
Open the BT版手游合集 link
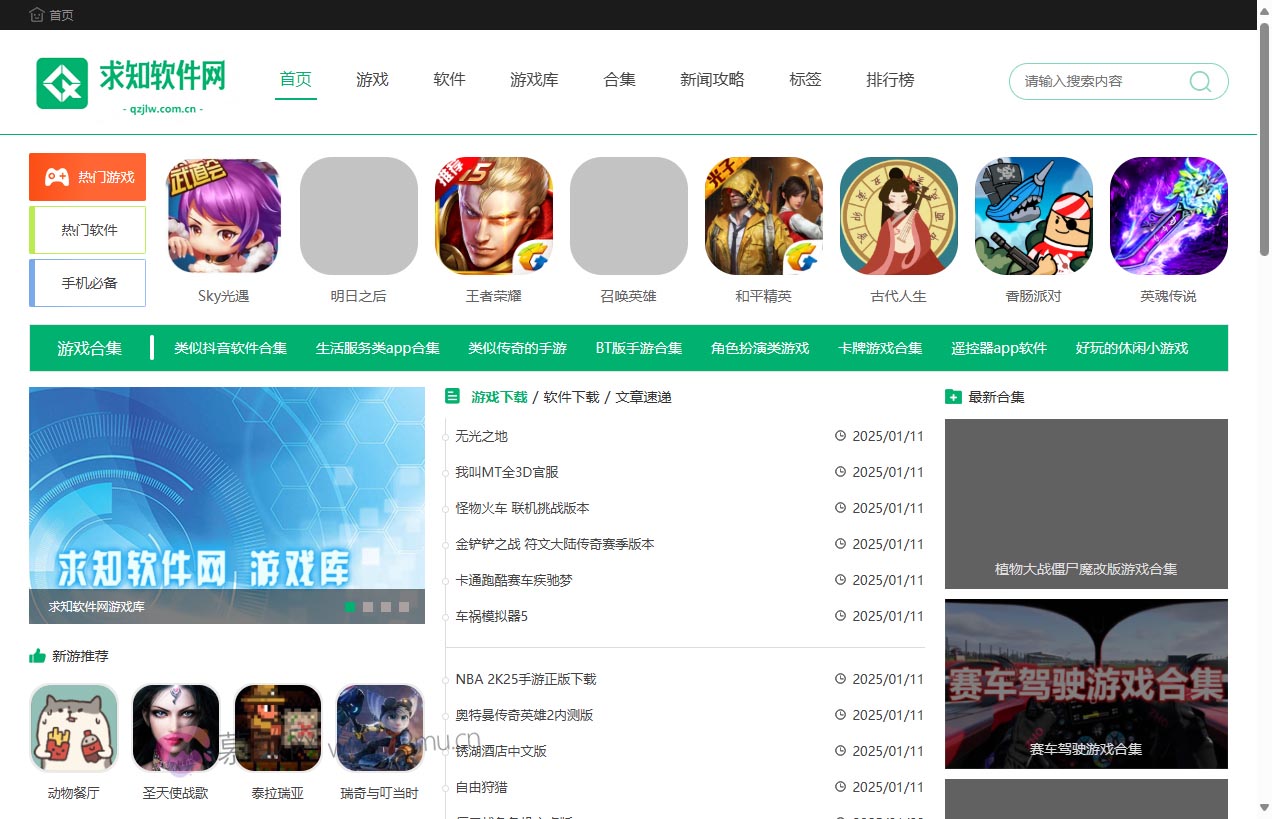(638, 348)
